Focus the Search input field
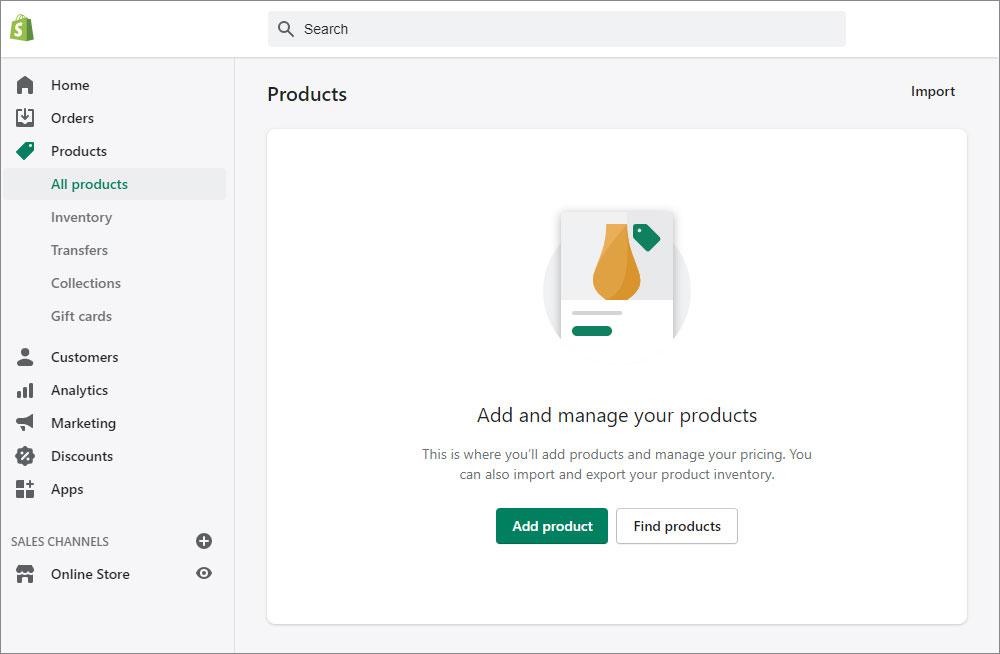The width and height of the screenshot is (1000, 654). pos(557,29)
